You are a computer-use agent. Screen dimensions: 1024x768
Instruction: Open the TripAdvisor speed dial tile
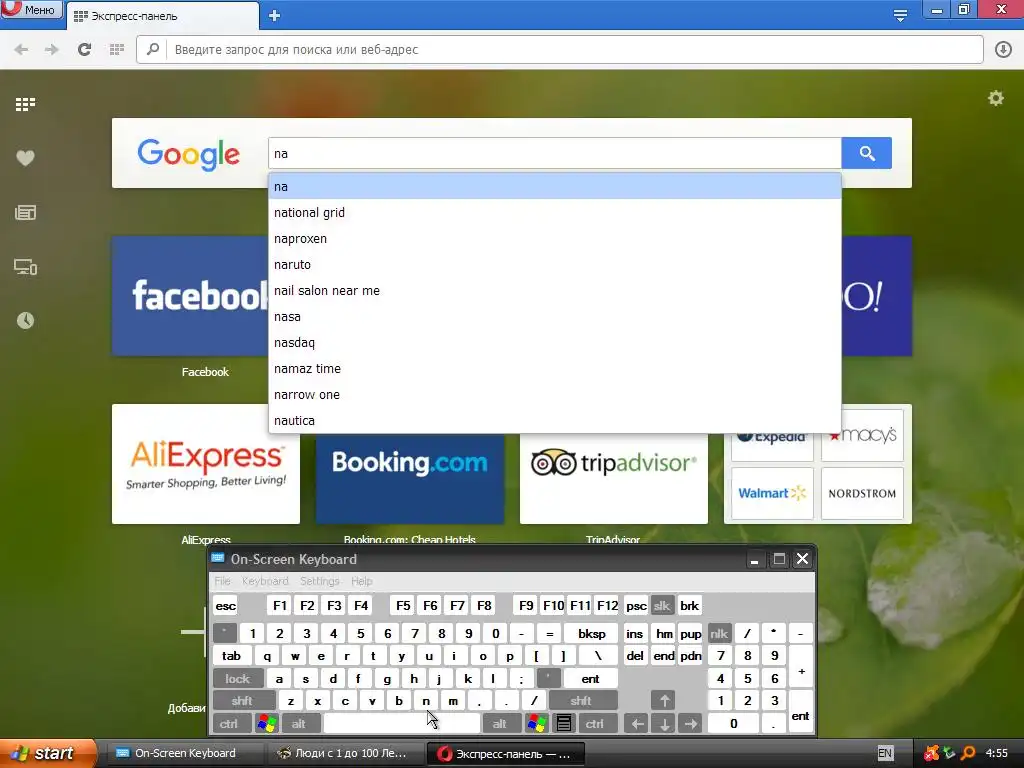pyautogui.click(x=614, y=478)
